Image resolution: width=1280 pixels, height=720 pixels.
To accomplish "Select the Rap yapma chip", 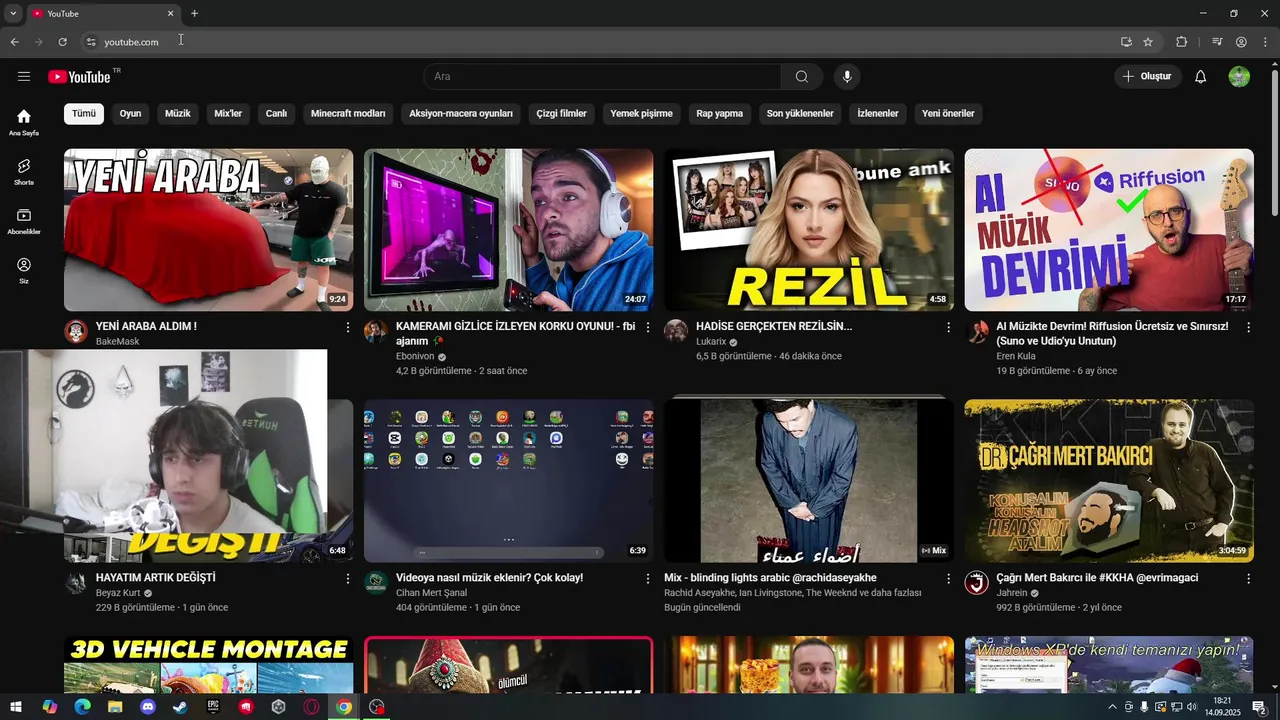I will pos(720,114).
